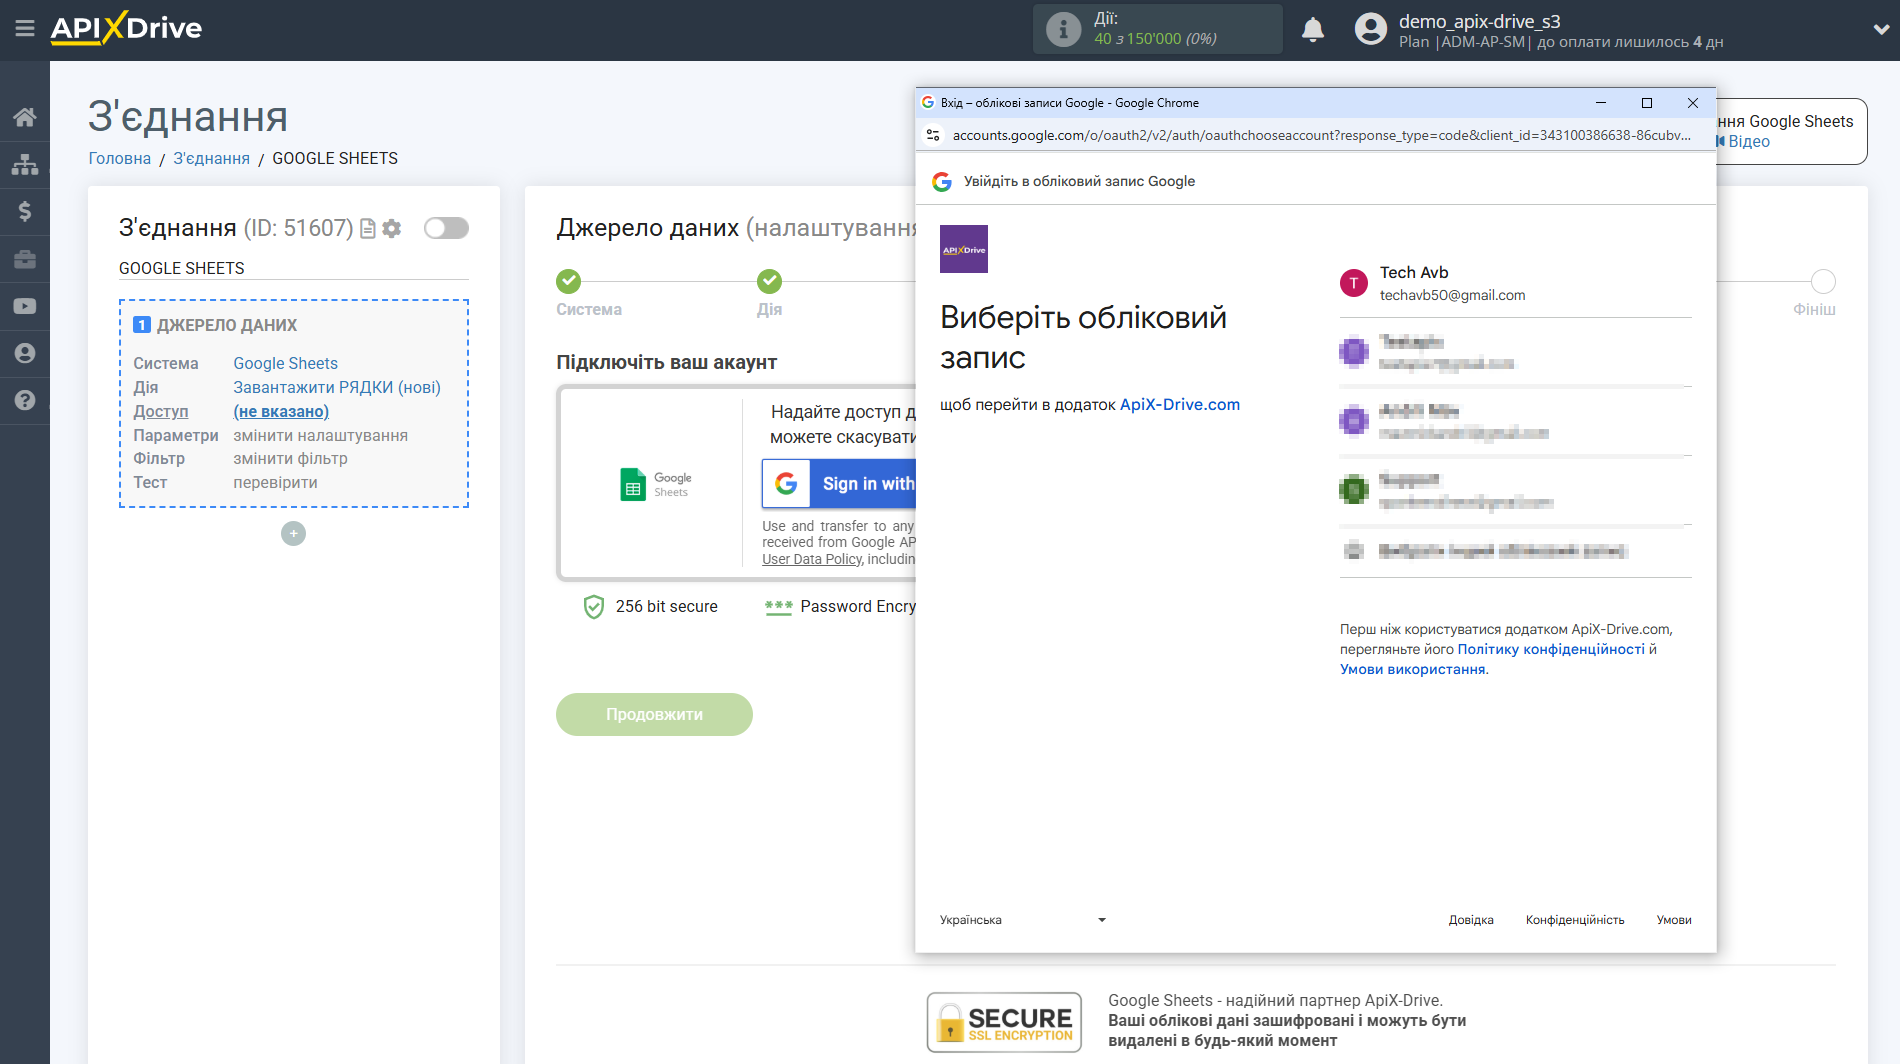The width and height of the screenshot is (1900, 1064).
Task: Open the notifications bell
Action: 1313,30
